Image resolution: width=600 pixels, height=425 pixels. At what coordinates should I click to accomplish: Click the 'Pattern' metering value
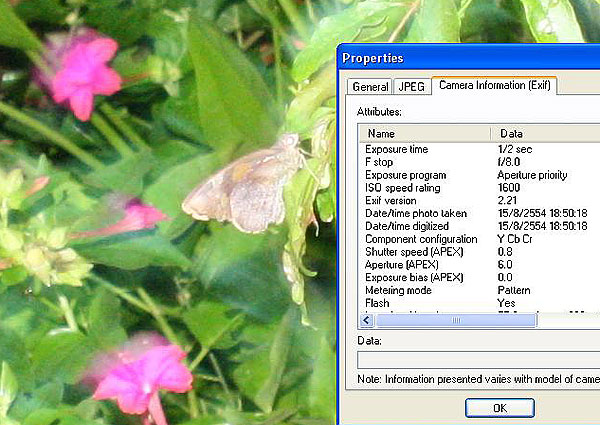pyautogui.click(x=514, y=290)
